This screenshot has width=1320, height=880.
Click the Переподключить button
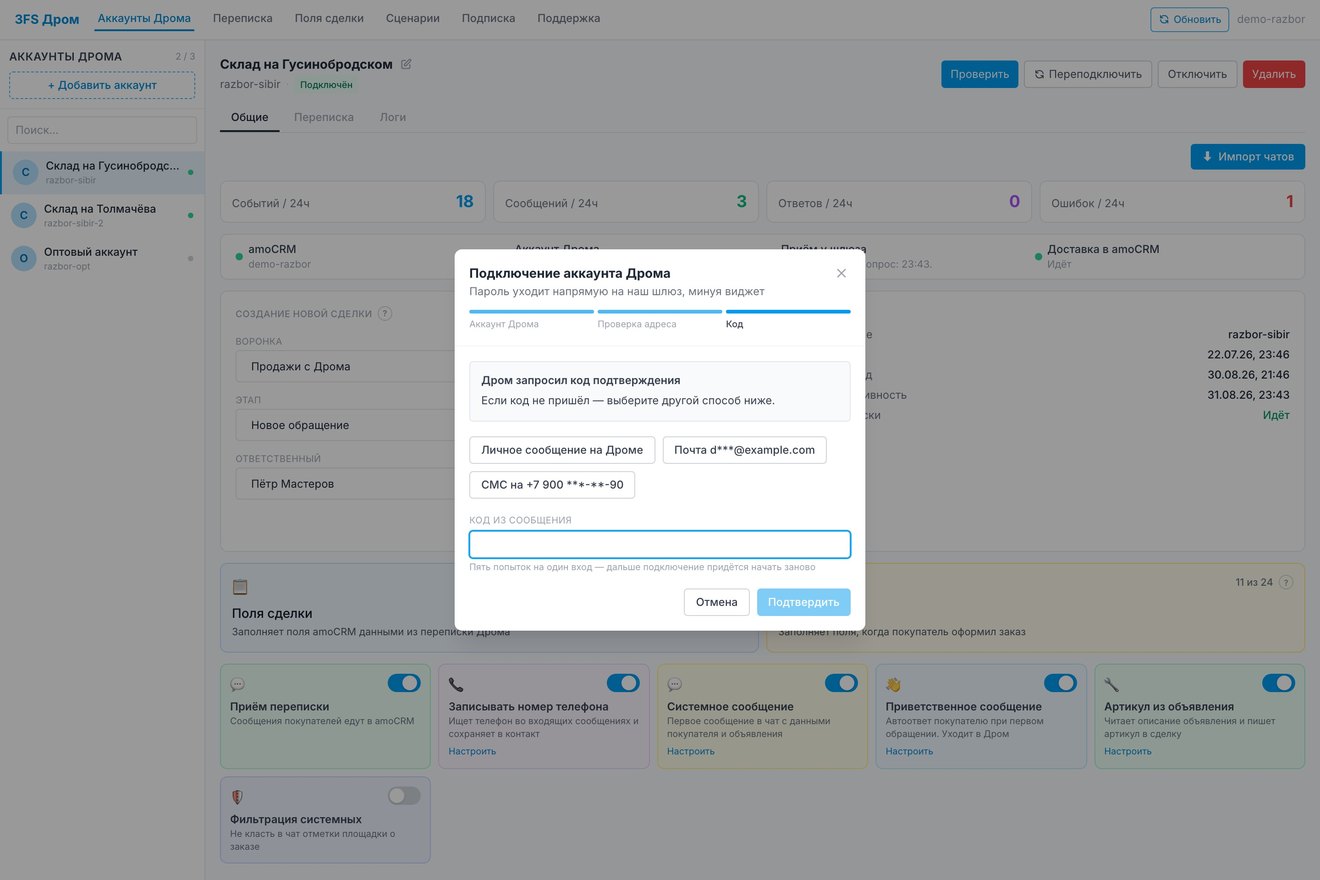click(x=1088, y=74)
